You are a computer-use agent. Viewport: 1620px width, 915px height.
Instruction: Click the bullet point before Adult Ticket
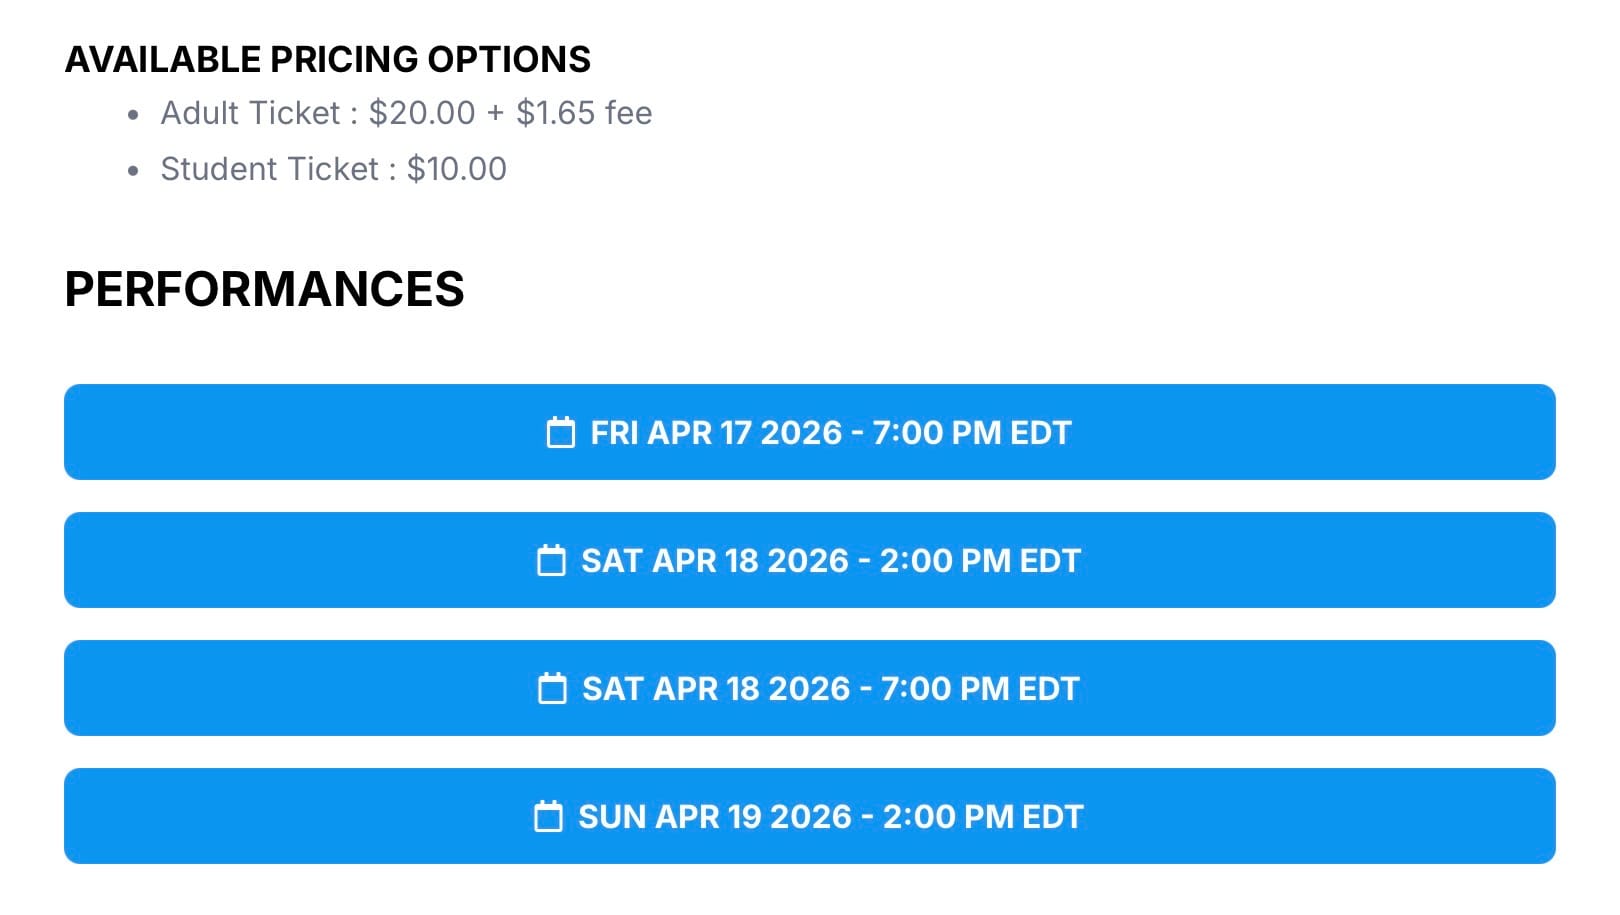pos(134,115)
